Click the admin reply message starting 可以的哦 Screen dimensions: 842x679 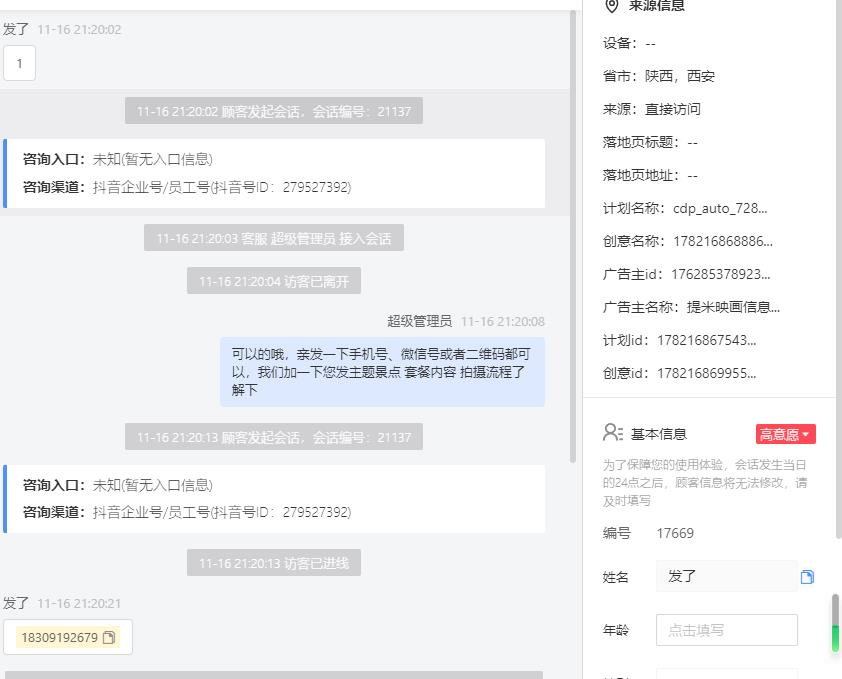[x=382, y=372]
